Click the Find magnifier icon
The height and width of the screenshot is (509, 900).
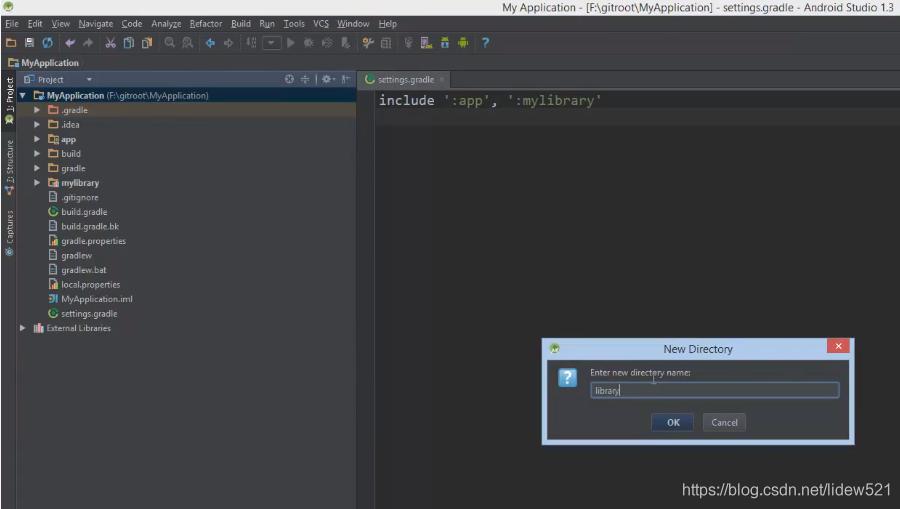click(169, 43)
